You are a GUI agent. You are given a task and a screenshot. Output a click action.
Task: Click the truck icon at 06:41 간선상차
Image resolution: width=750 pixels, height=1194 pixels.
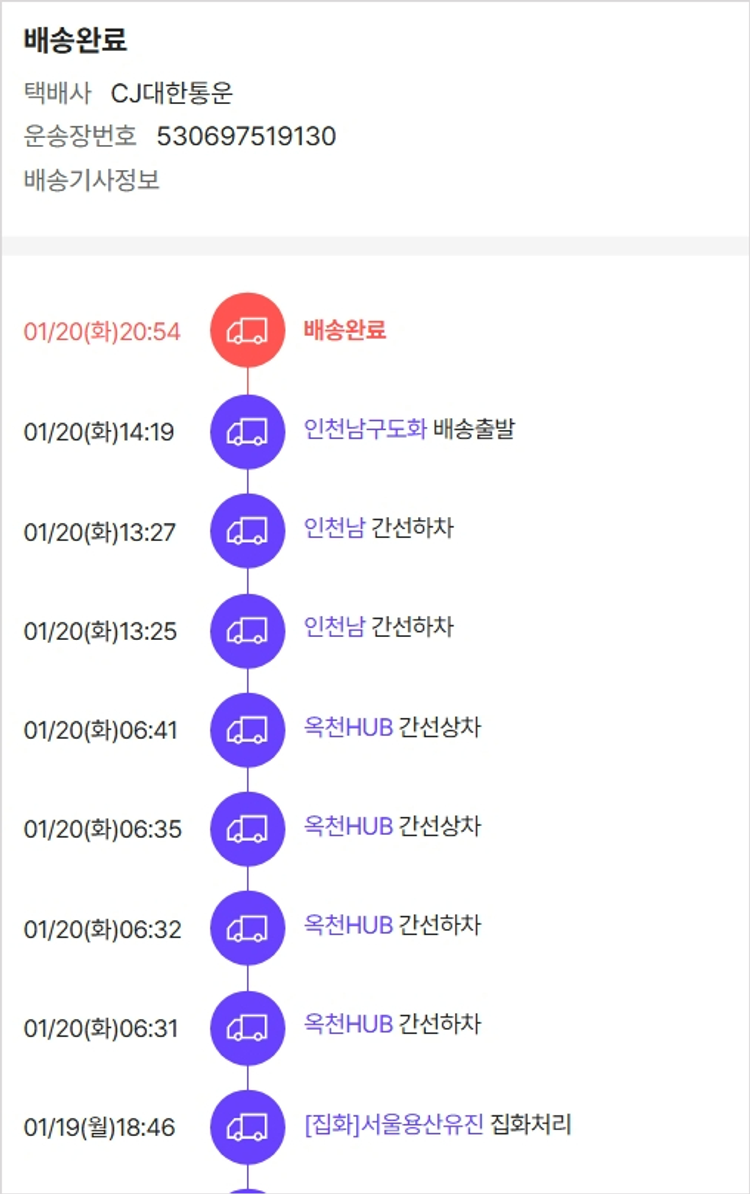[x=247, y=730]
